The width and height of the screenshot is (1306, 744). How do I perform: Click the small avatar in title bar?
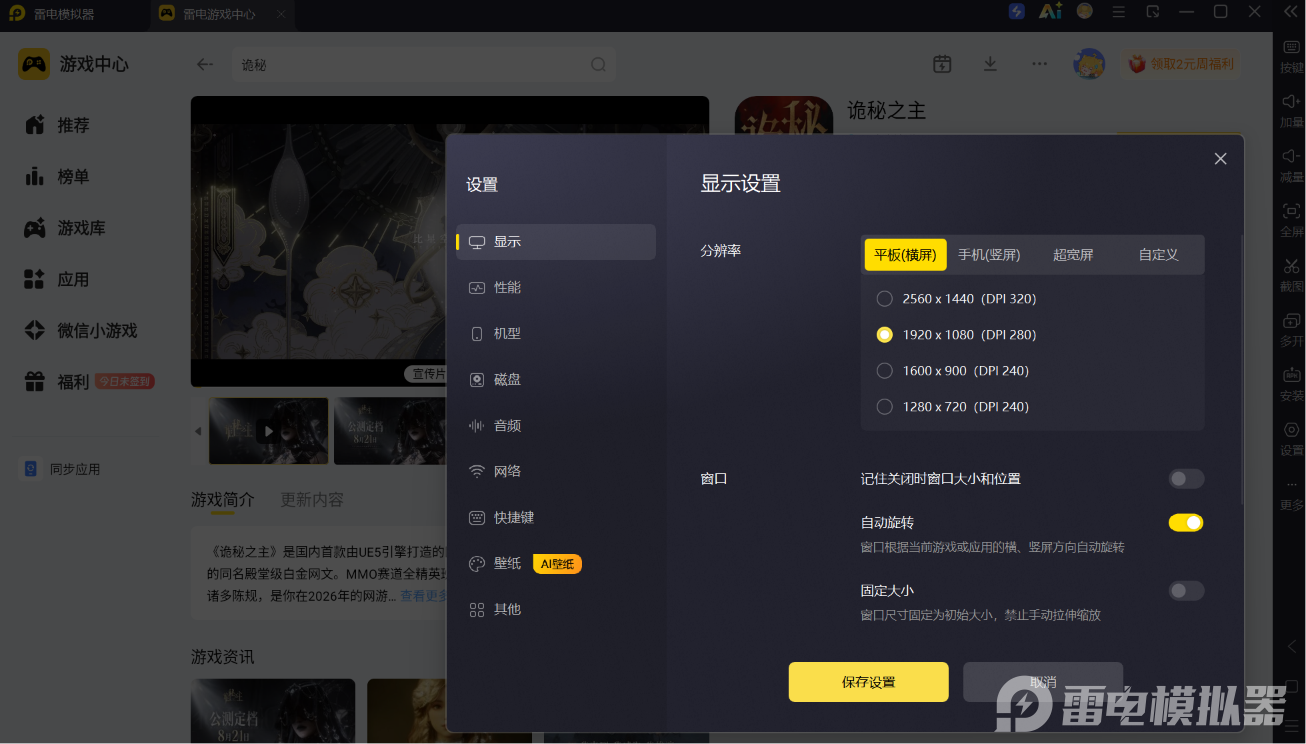point(1085,11)
